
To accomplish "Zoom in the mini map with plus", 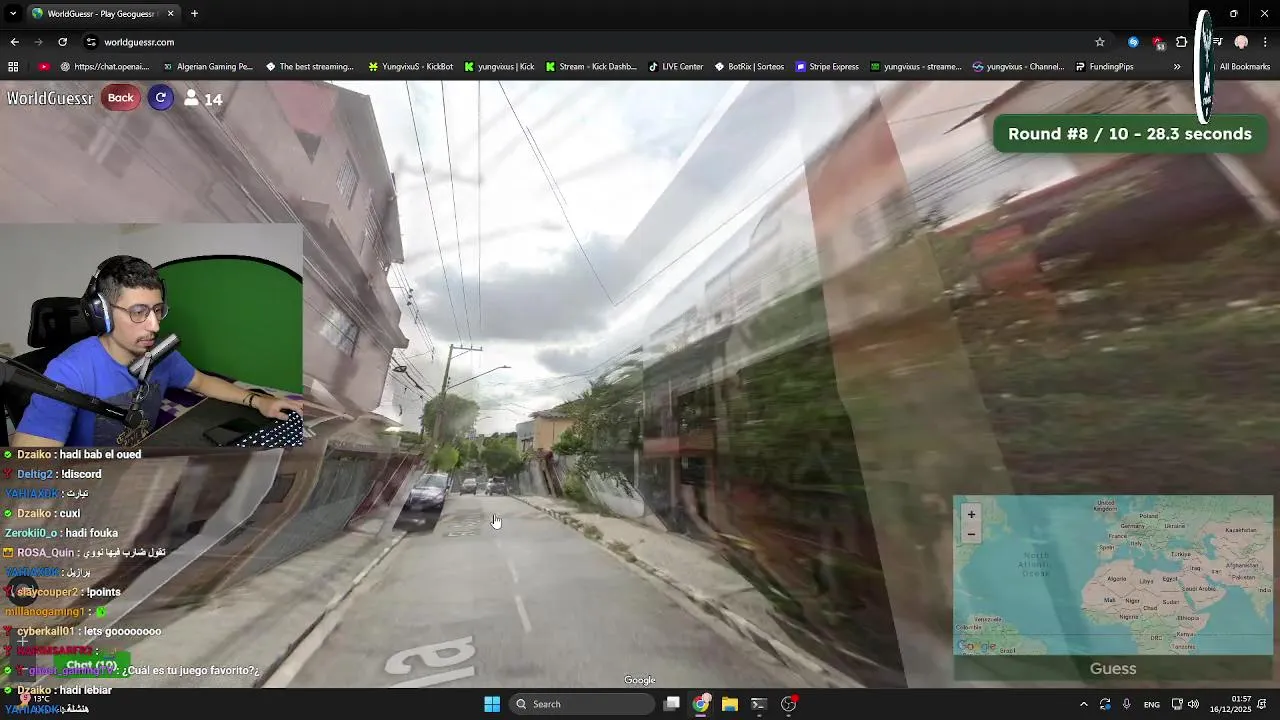I will pyautogui.click(x=971, y=514).
